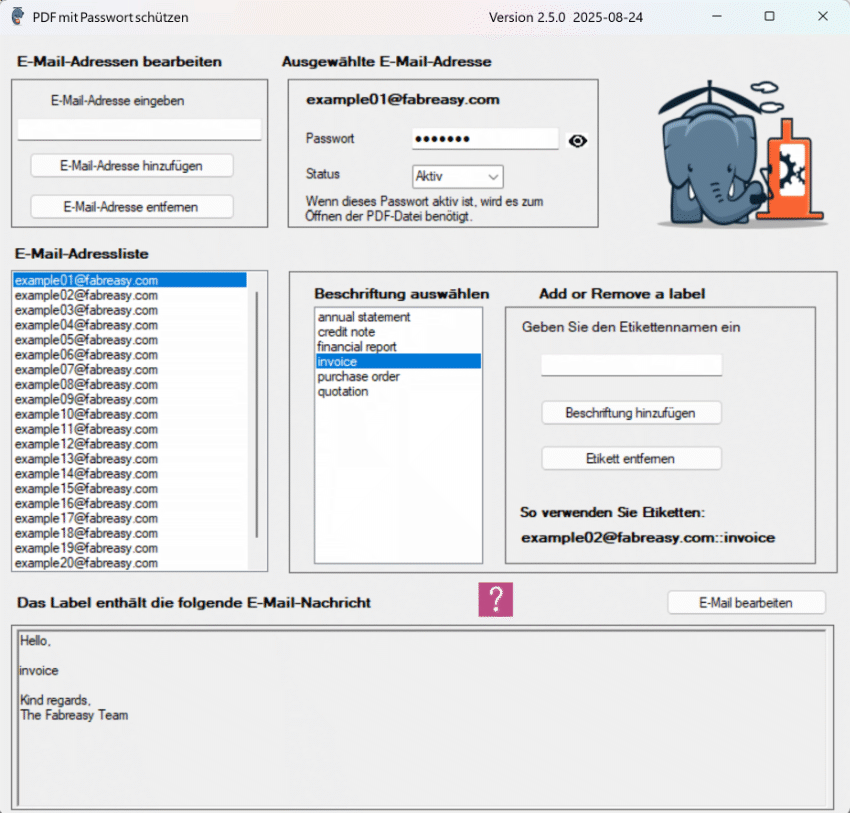Click inside the Passwort field

[x=484, y=139]
